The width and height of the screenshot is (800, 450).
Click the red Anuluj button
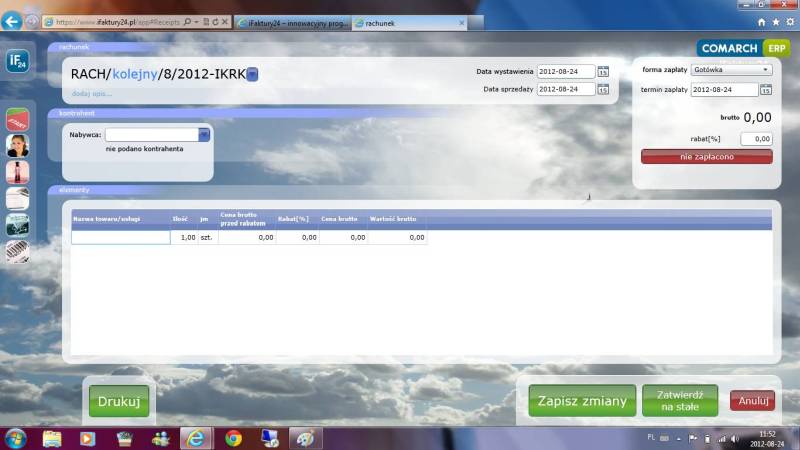(751, 401)
